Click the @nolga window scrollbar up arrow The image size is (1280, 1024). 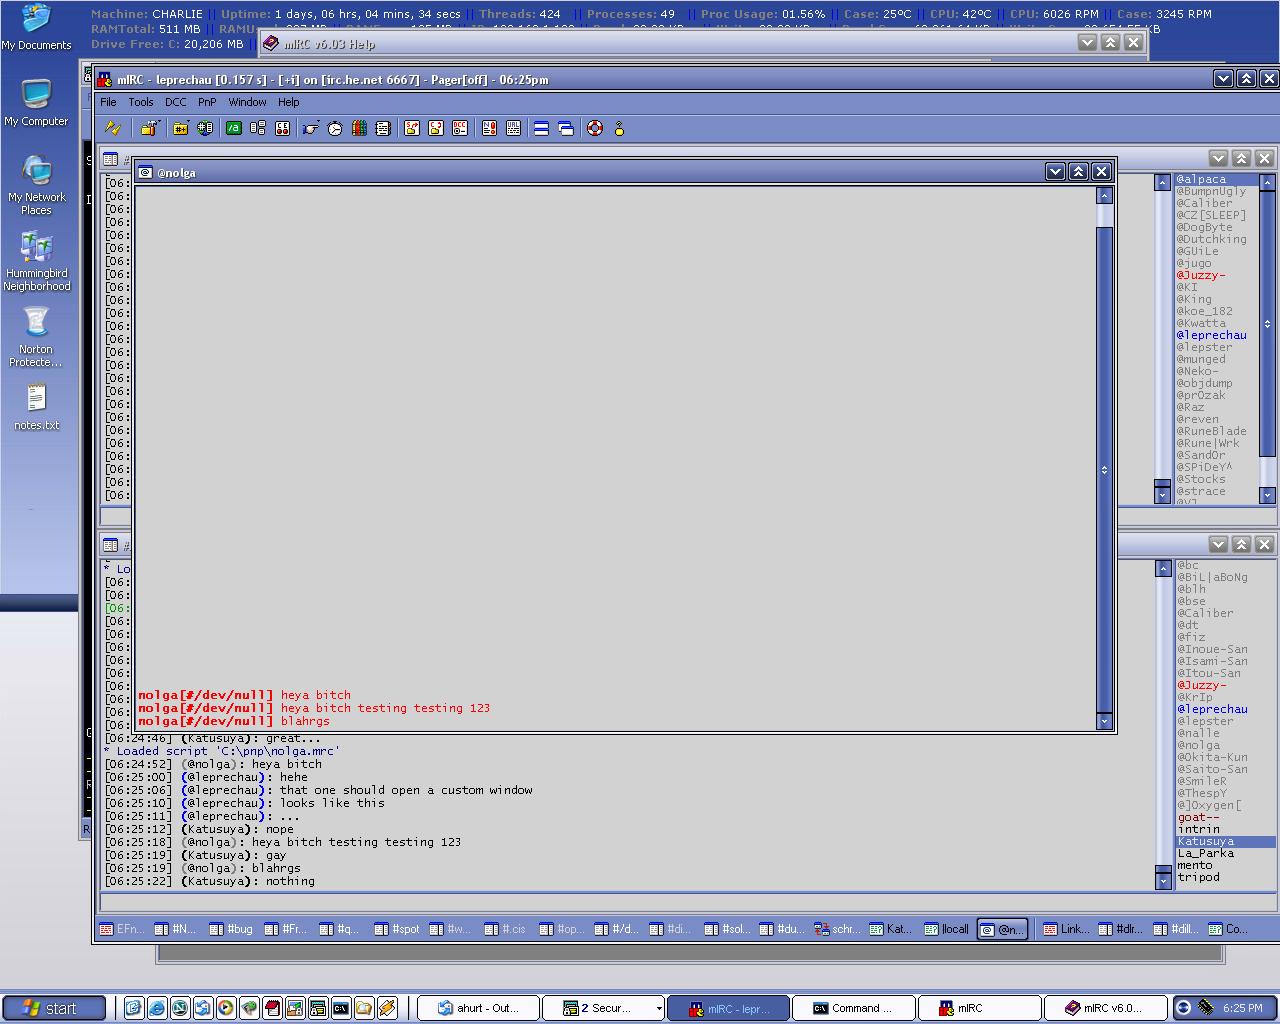[1105, 195]
